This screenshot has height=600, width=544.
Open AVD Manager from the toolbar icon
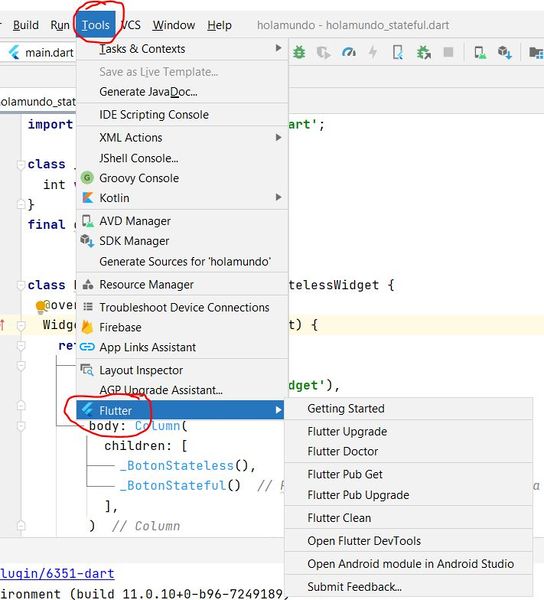pos(480,52)
